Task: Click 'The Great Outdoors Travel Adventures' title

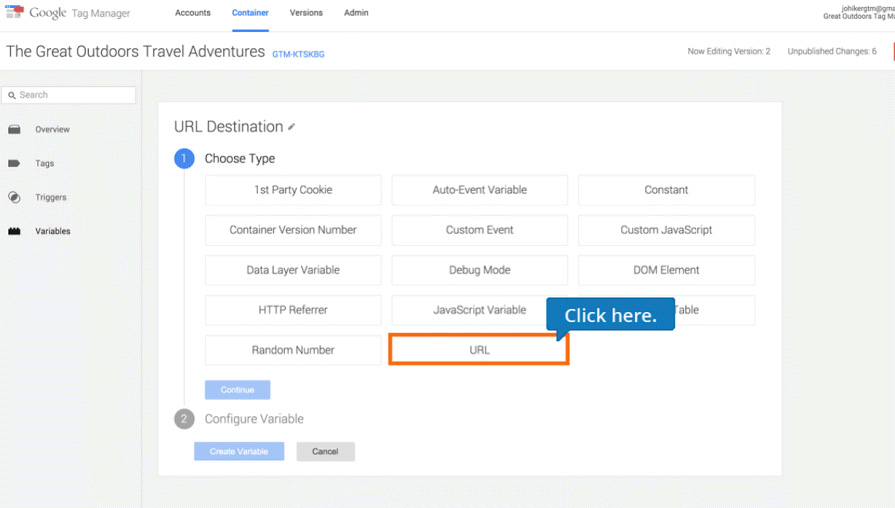Action: [135, 52]
